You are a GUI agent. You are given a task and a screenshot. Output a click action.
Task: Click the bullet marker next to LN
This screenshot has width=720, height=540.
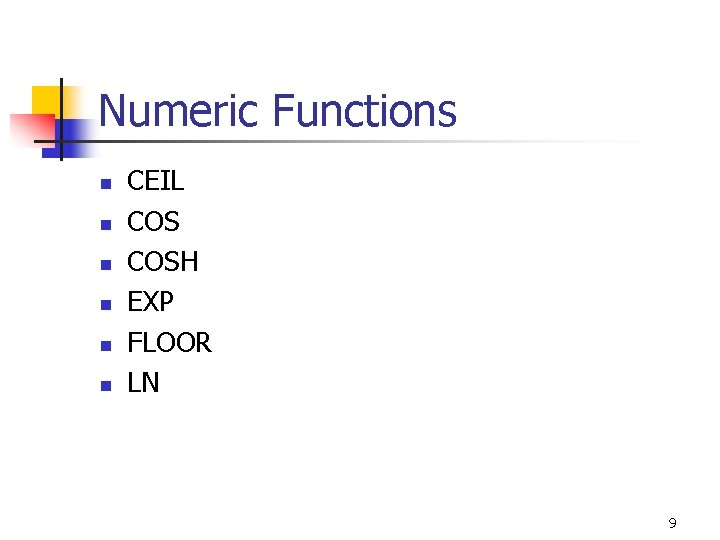click(x=103, y=385)
